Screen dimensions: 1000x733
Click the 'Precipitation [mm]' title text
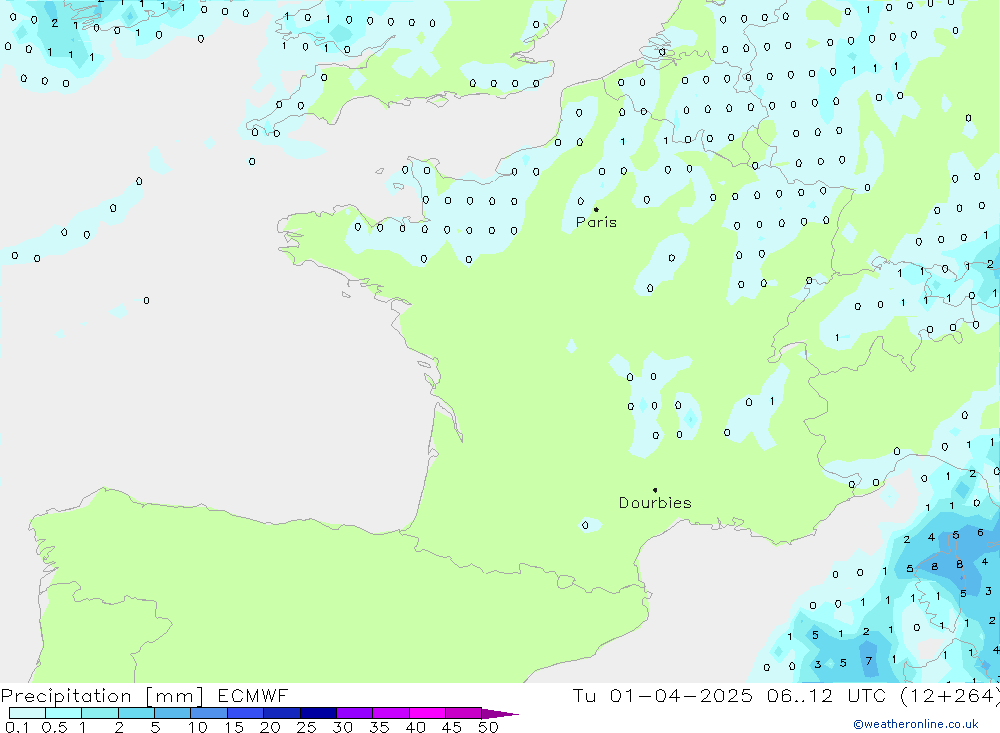pos(102,696)
